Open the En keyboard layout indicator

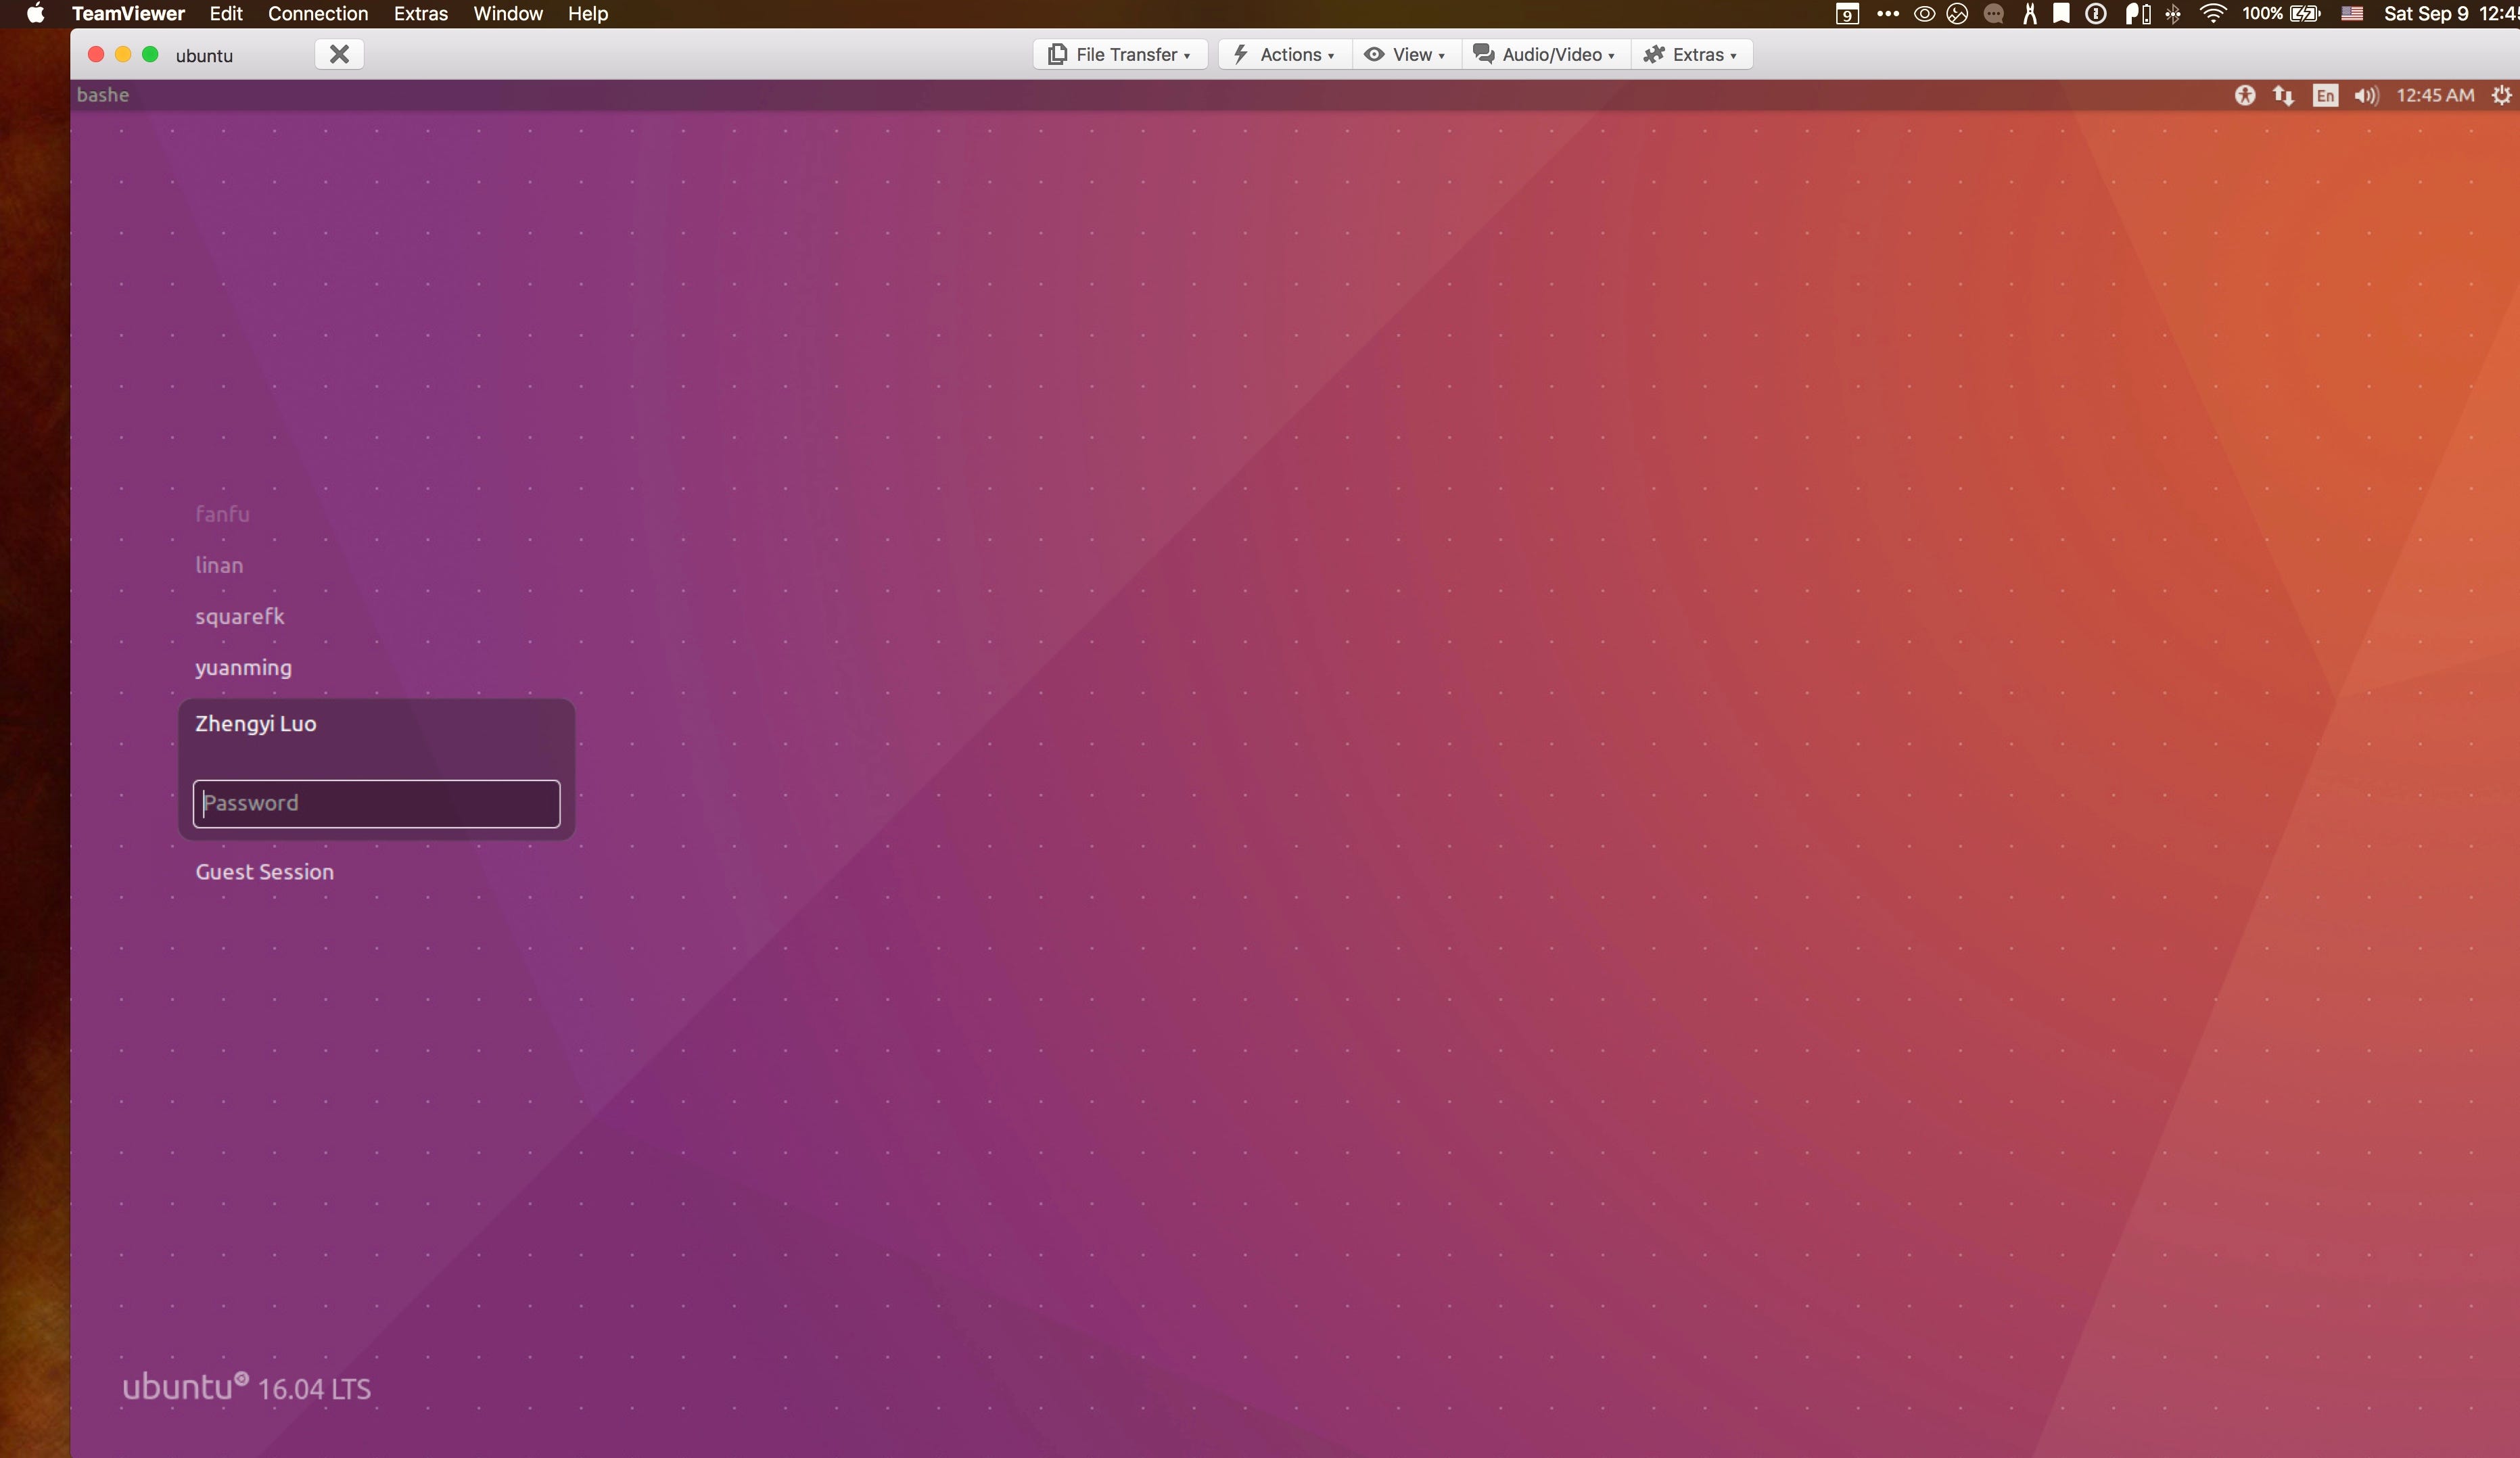coord(2325,95)
